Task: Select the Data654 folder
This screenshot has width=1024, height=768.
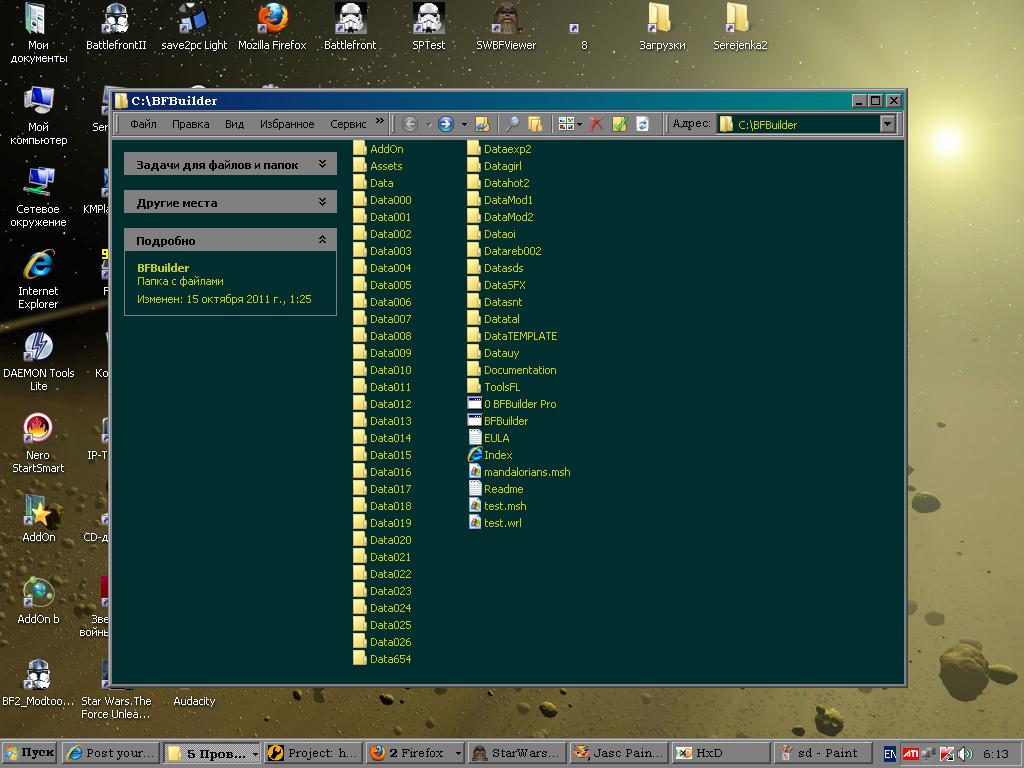Action: coord(383,659)
